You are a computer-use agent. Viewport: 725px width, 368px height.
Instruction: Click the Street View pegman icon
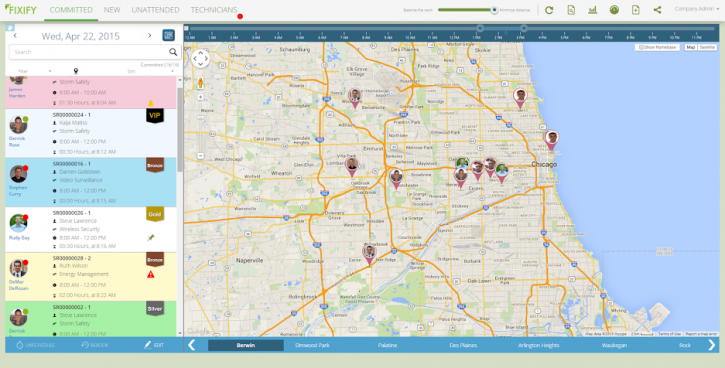[x=201, y=83]
